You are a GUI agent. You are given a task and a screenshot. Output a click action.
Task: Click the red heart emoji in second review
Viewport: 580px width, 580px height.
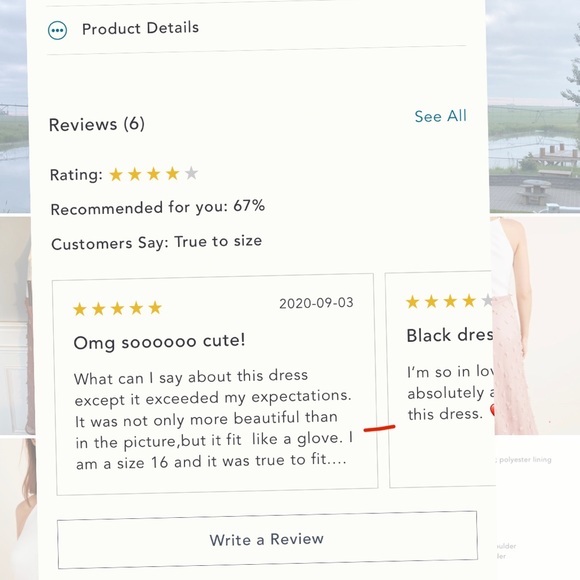coord(492,411)
